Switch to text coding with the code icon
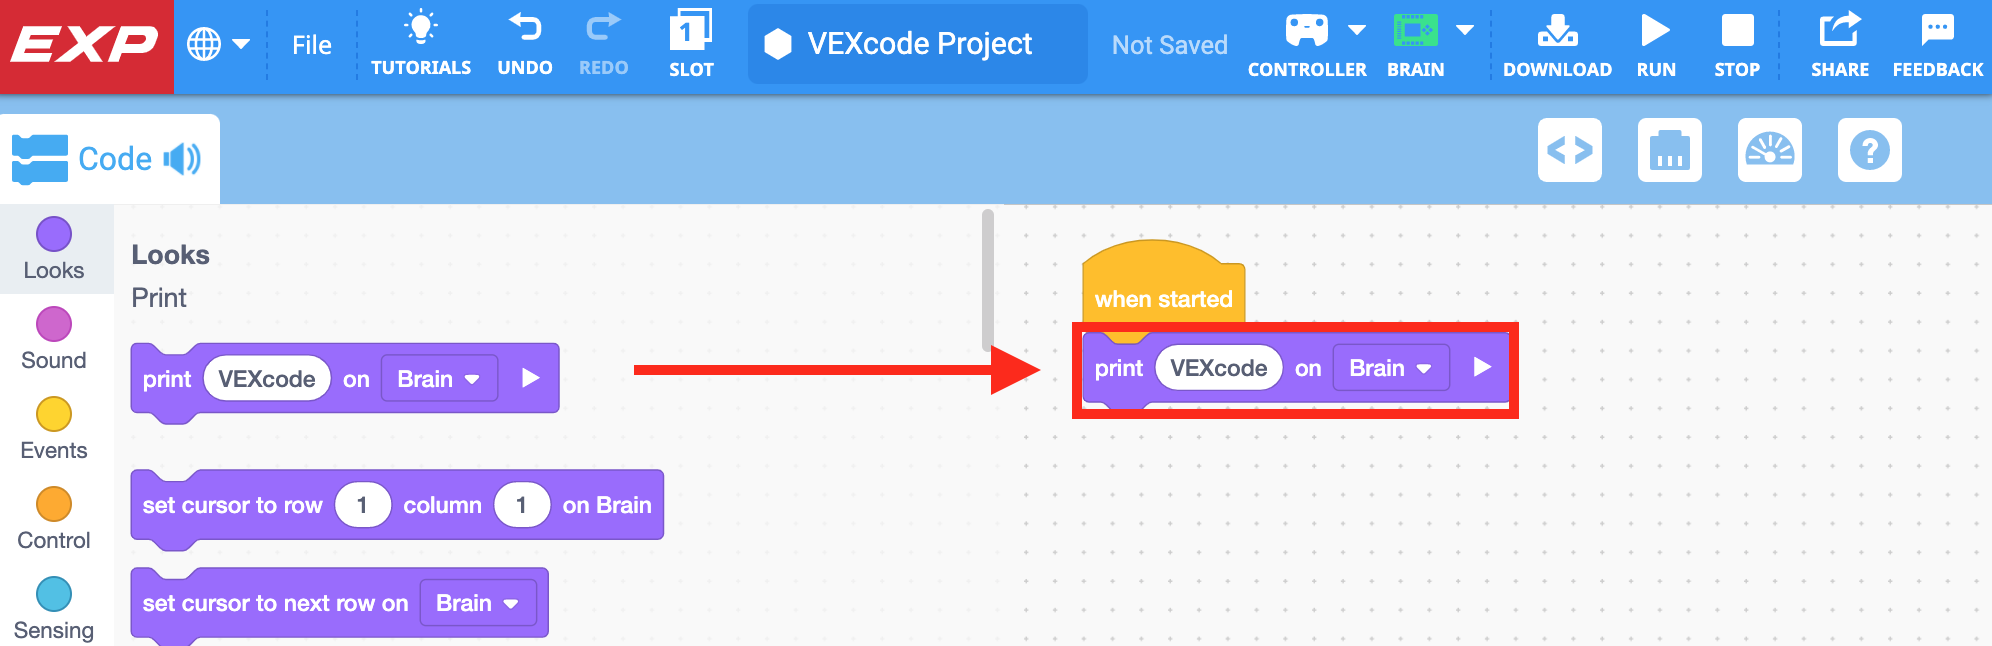Image resolution: width=1992 pixels, height=646 pixels. [x=1569, y=152]
